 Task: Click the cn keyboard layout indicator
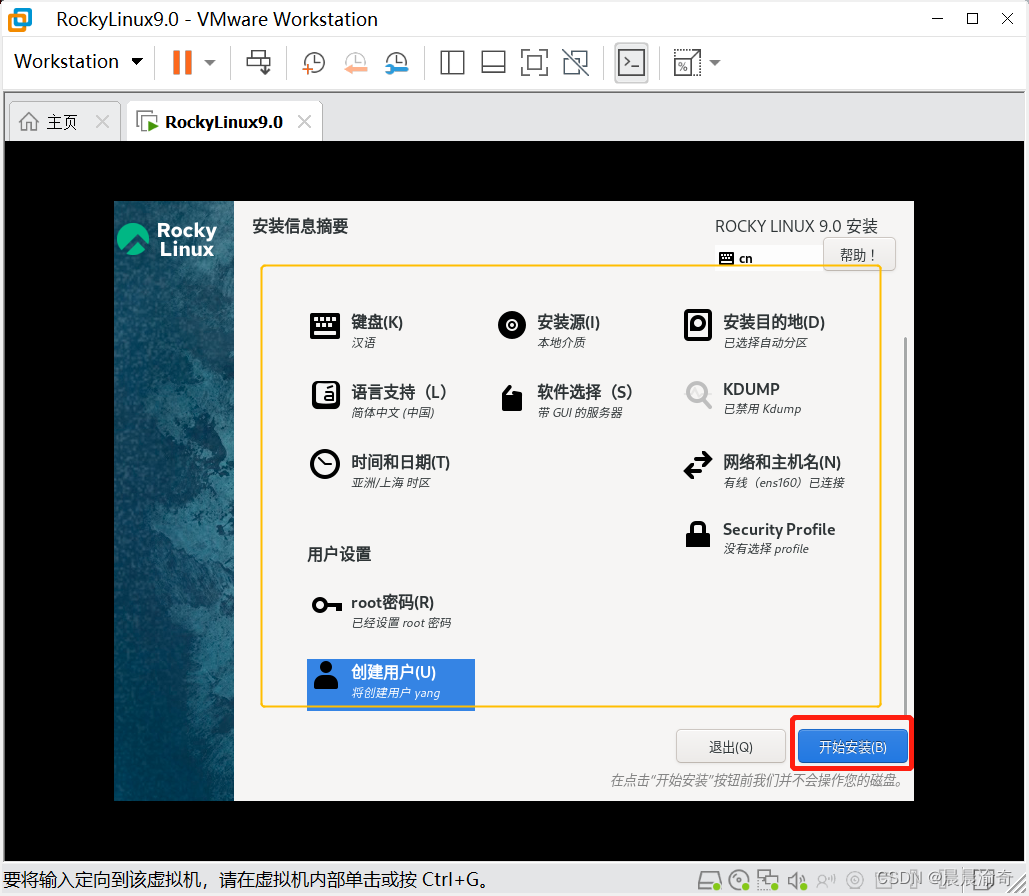click(x=768, y=258)
